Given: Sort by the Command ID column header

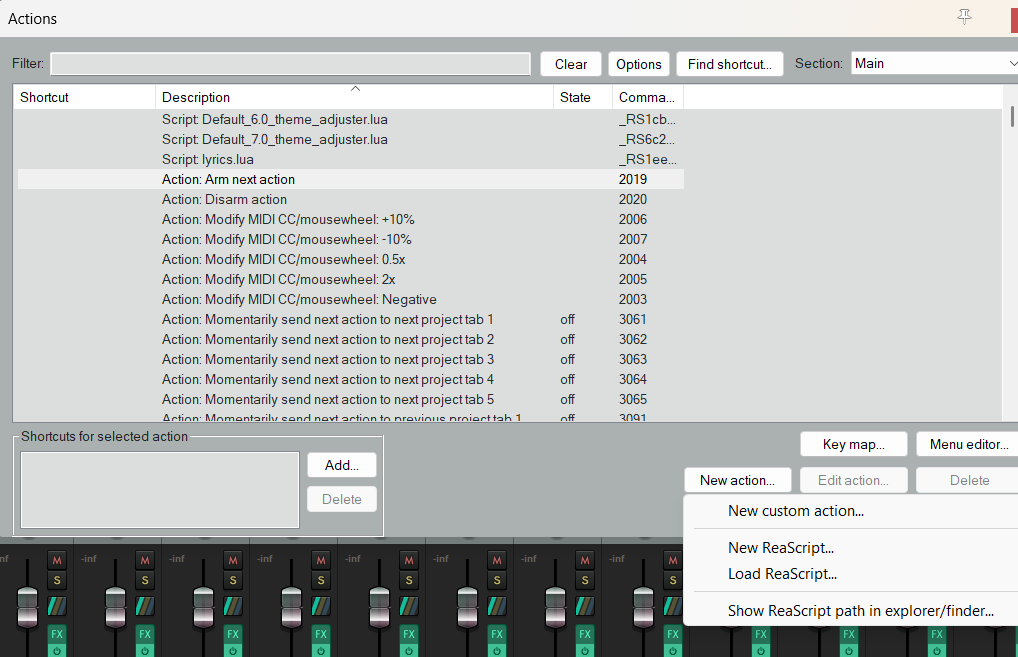Looking at the screenshot, I should pos(647,97).
